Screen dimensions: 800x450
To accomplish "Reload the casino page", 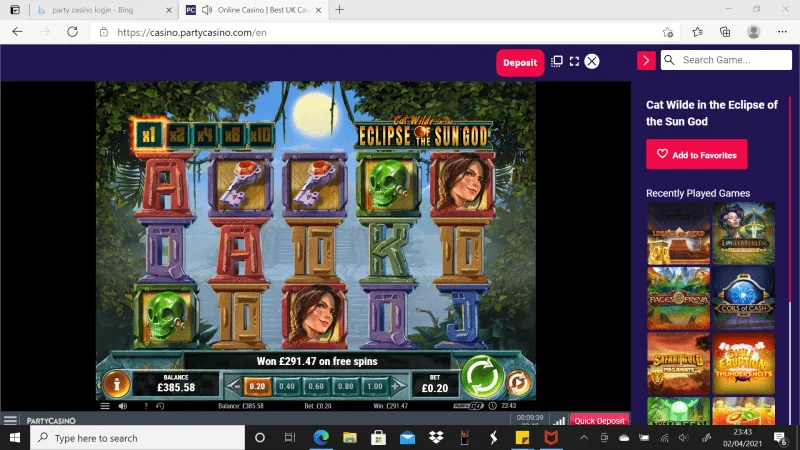I will pos(72,32).
